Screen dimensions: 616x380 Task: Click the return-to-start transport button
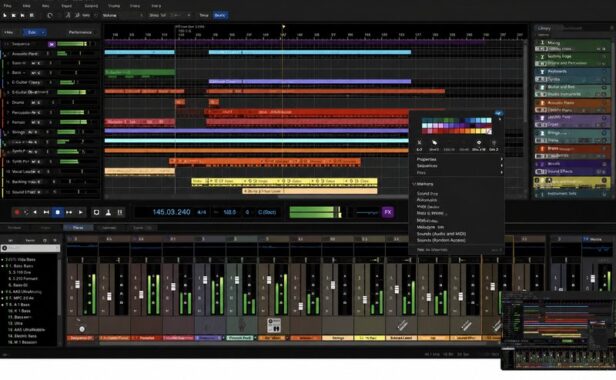[x=46, y=212]
